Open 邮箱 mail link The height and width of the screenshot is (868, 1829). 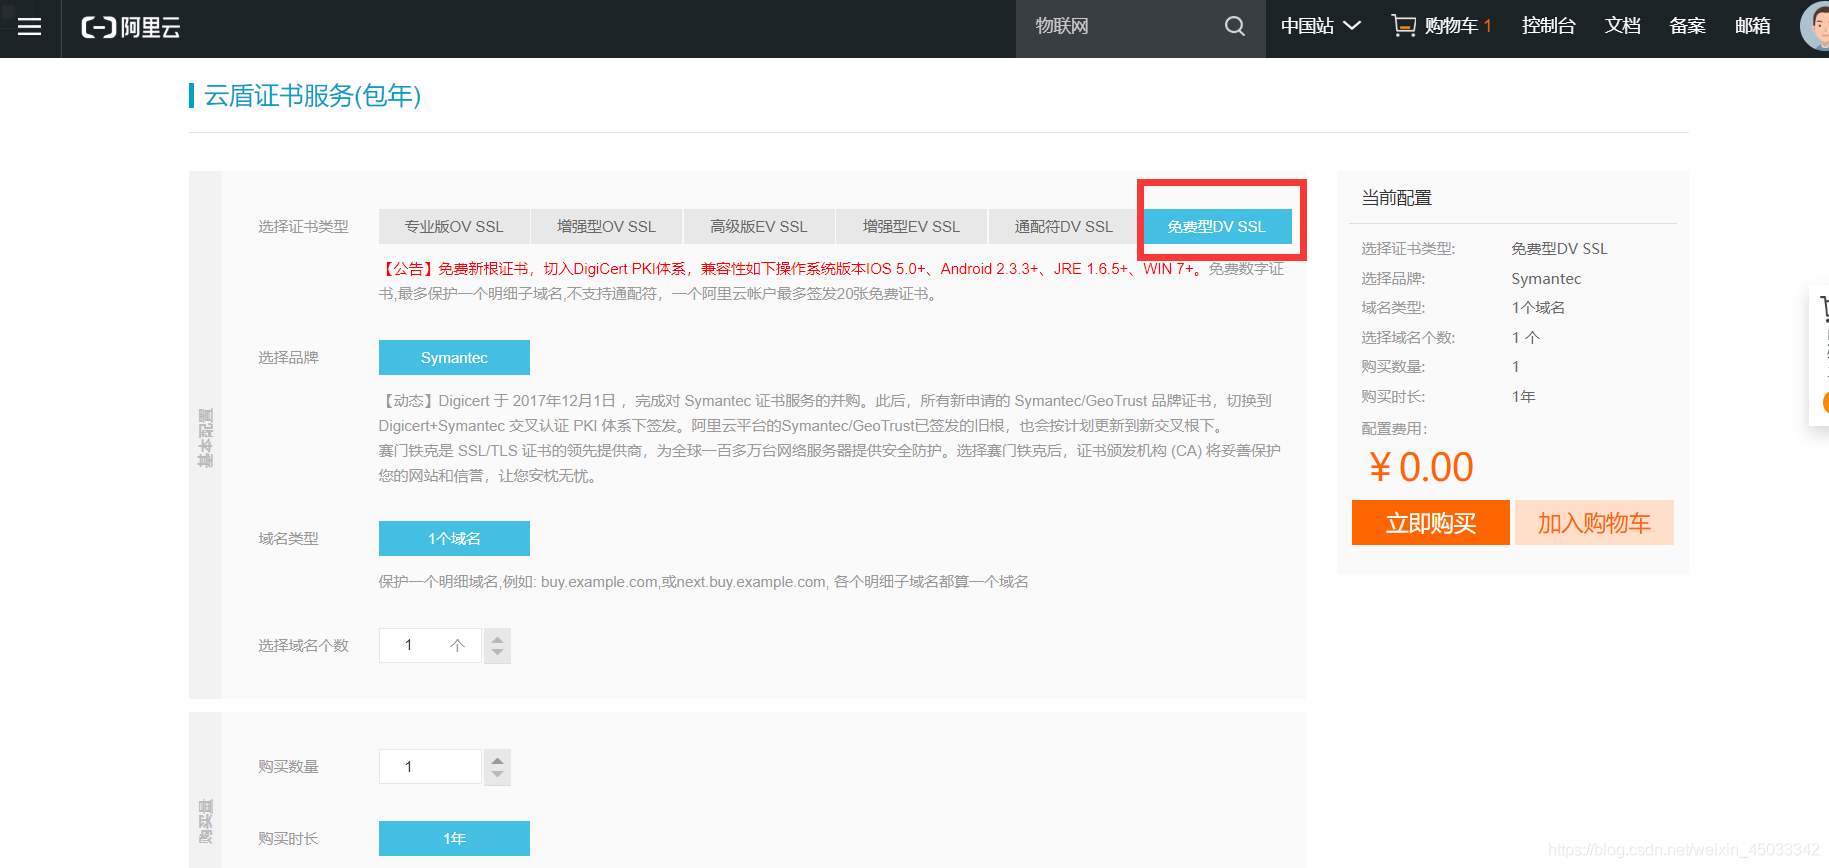click(x=1752, y=26)
